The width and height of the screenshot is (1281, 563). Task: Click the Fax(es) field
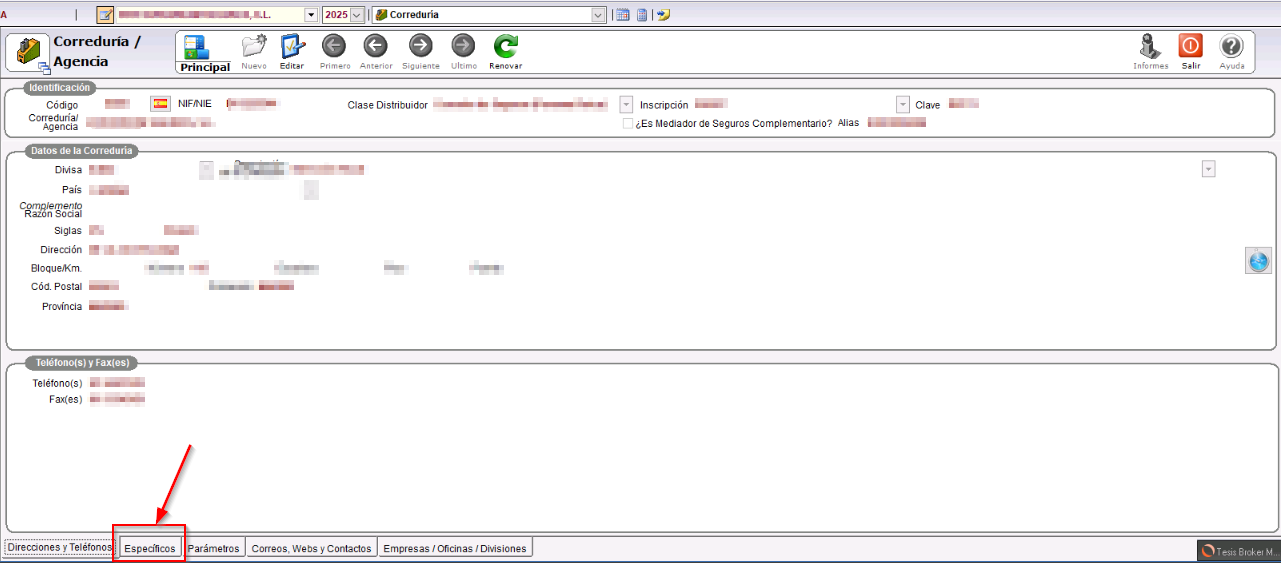117,399
